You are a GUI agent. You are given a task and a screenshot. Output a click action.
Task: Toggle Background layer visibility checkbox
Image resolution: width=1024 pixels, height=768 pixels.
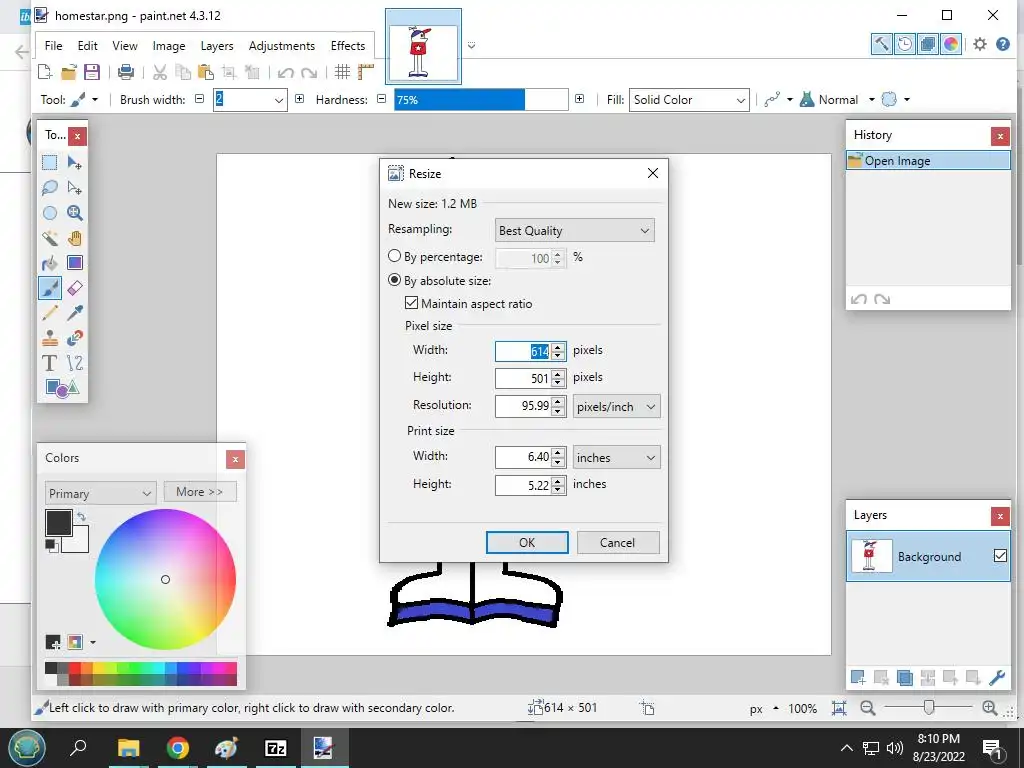click(1000, 556)
